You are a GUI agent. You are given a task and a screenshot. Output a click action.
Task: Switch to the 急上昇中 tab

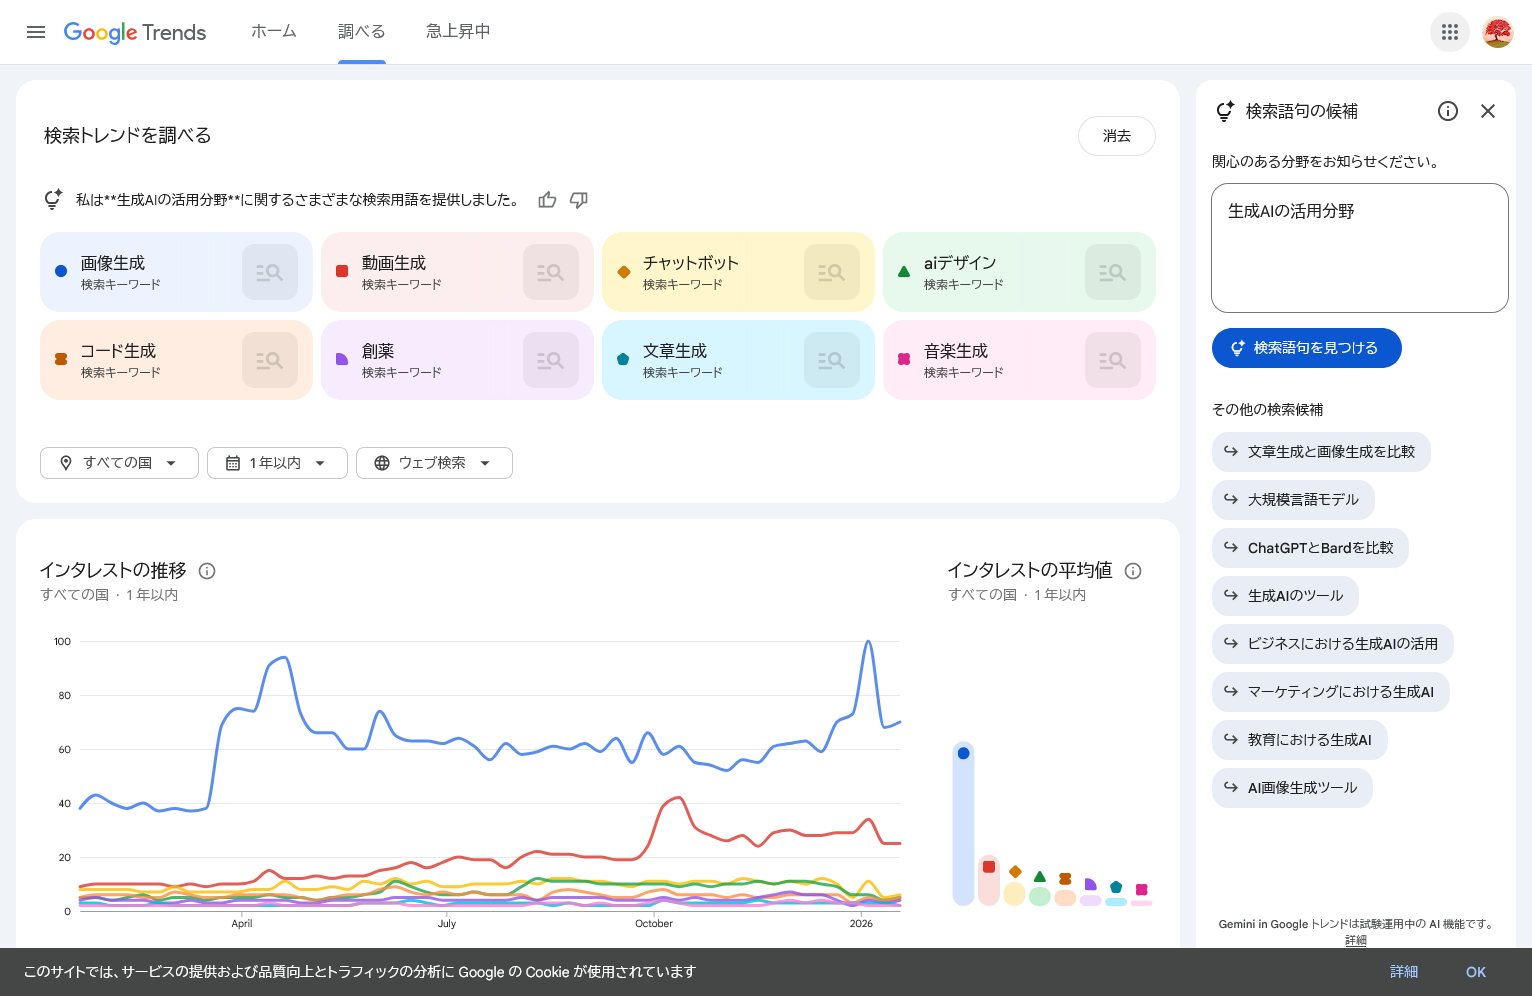458,32
